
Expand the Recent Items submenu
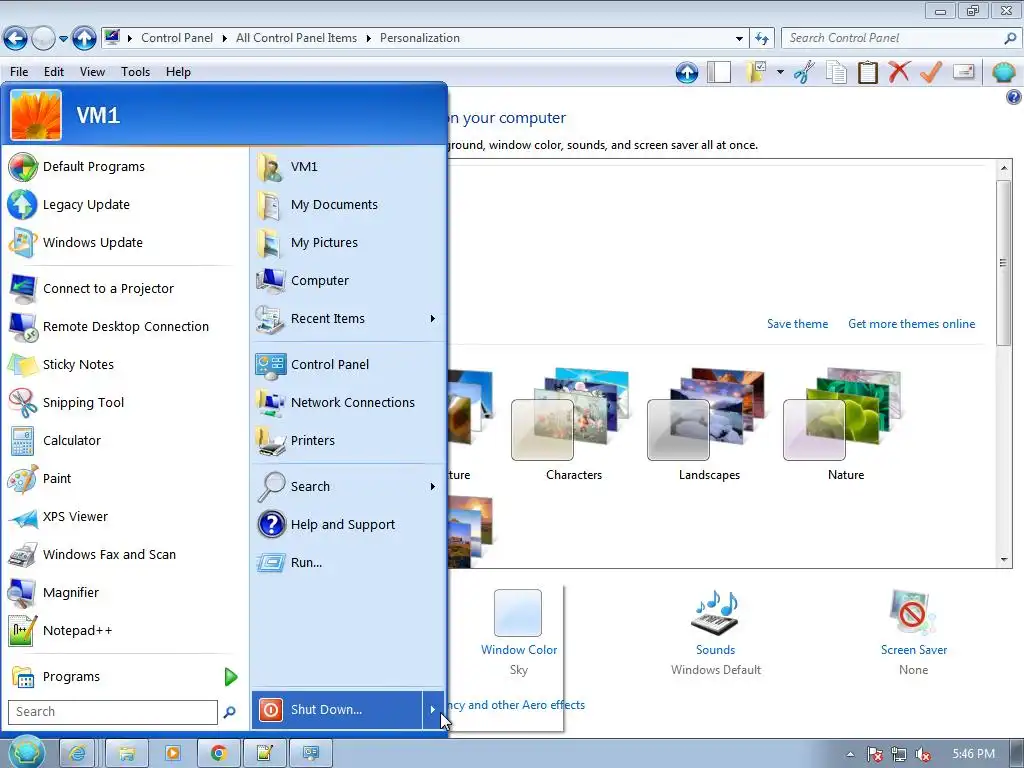432,319
